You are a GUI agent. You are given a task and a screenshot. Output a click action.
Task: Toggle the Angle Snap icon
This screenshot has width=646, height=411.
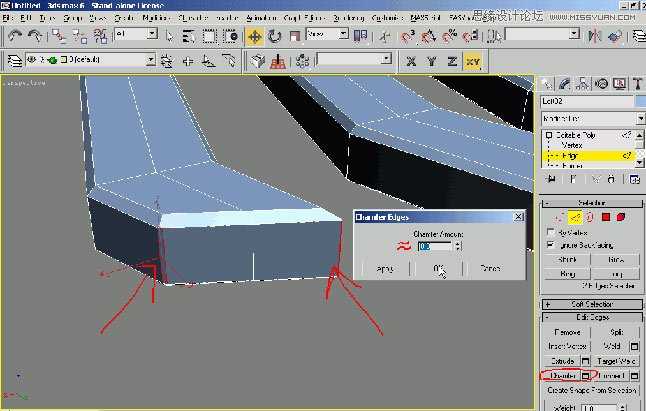tap(428, 36)
